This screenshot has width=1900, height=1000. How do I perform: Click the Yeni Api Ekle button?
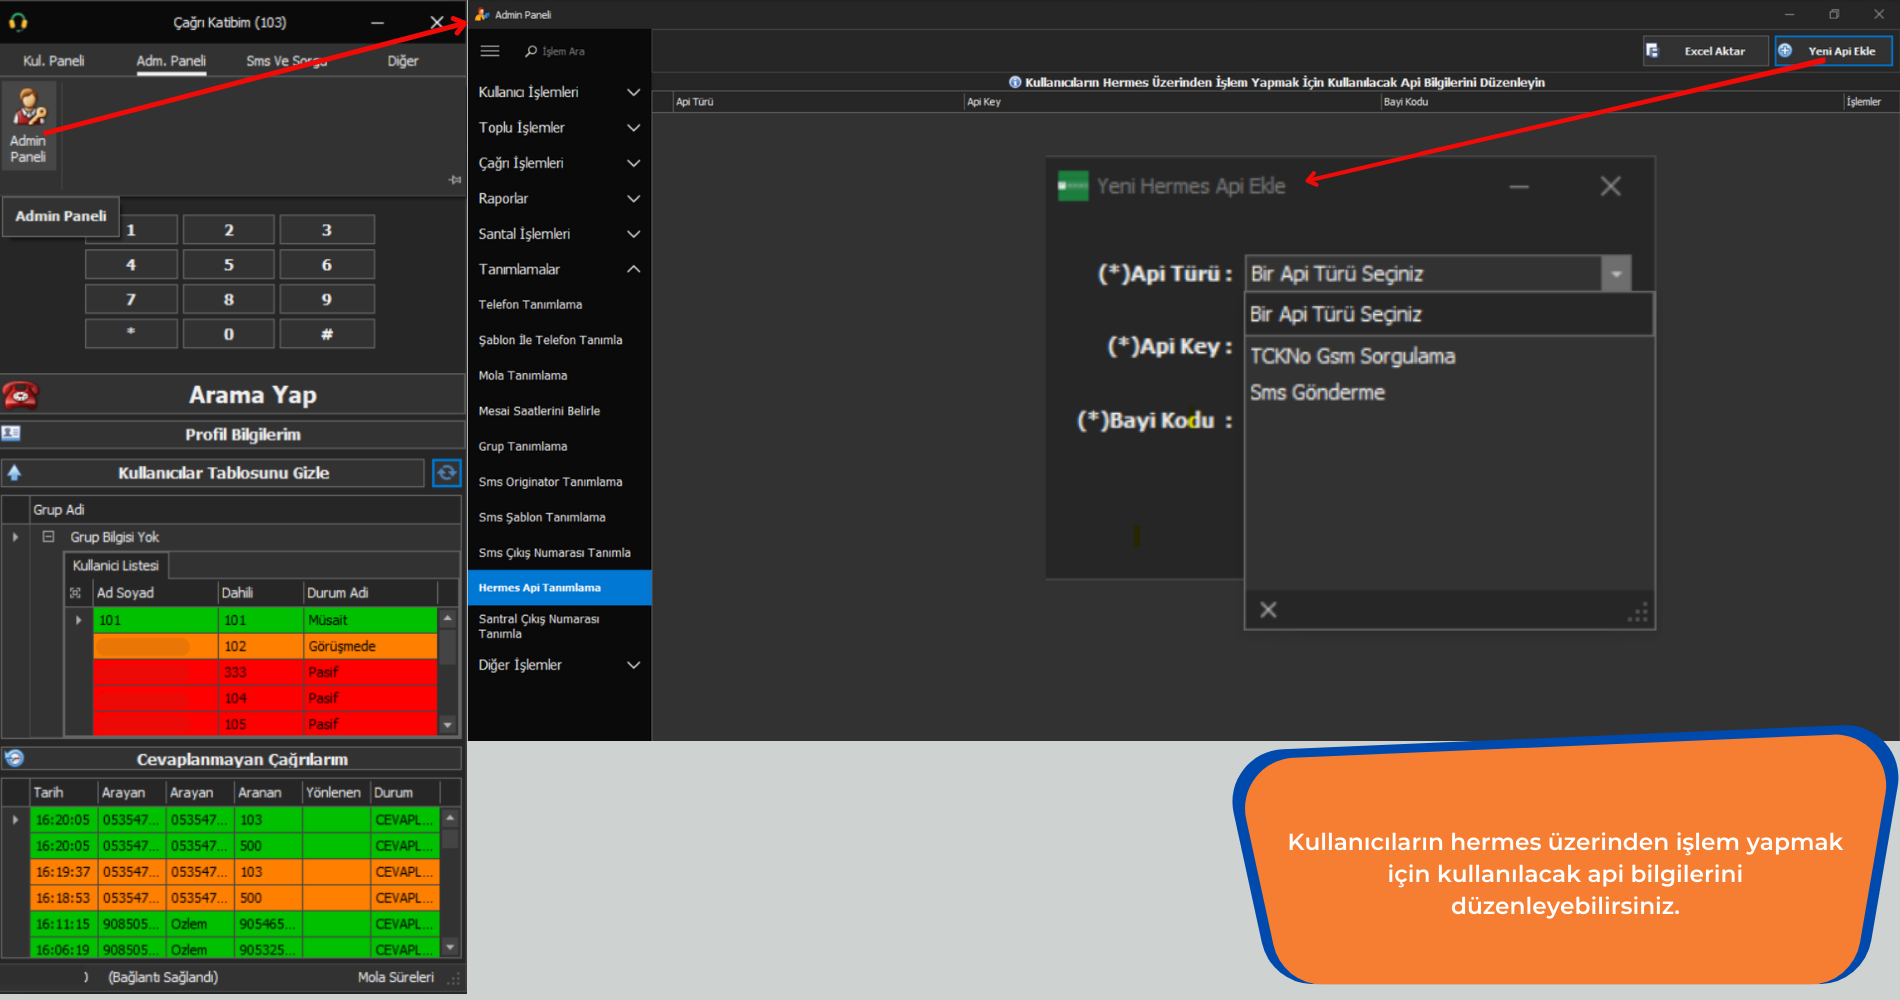coord(1833,51)
